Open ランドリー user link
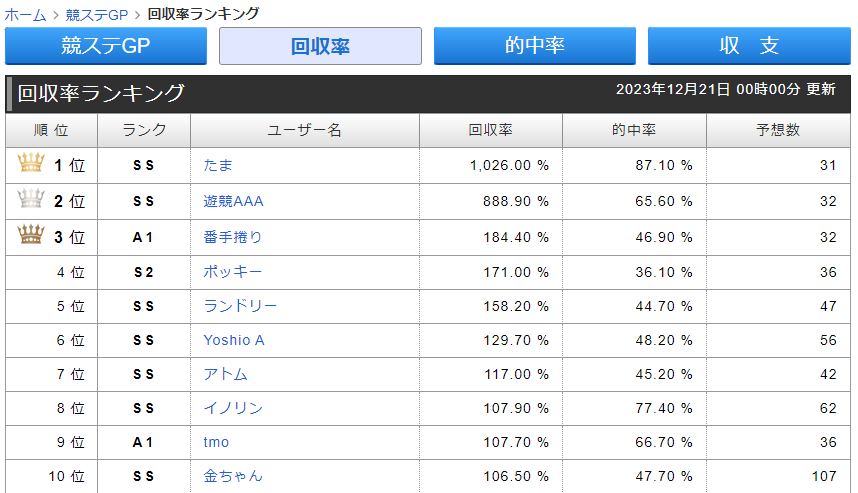This screenshot has height=493, width=858. (x=240, y=306)
